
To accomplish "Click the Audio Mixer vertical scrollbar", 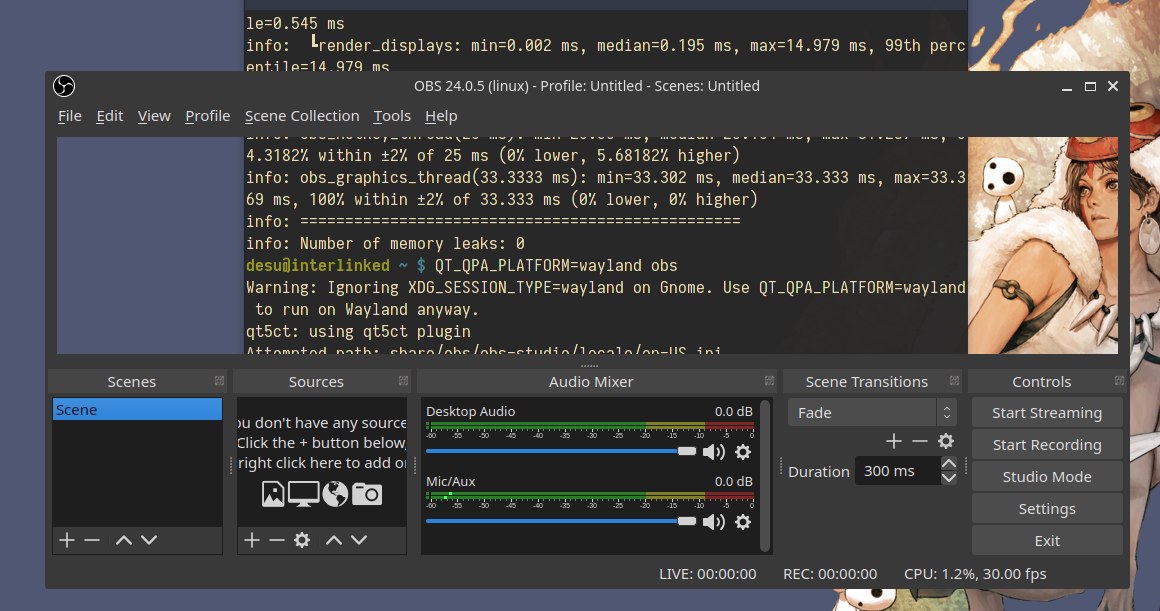I will (x=765, y=476).
